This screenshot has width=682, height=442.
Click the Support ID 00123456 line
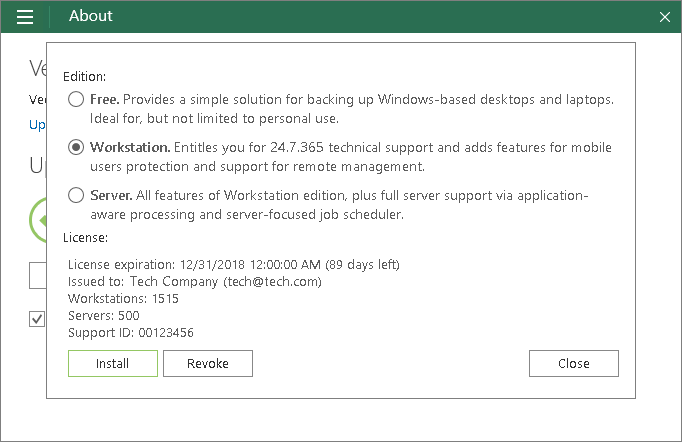pos(131,332)
